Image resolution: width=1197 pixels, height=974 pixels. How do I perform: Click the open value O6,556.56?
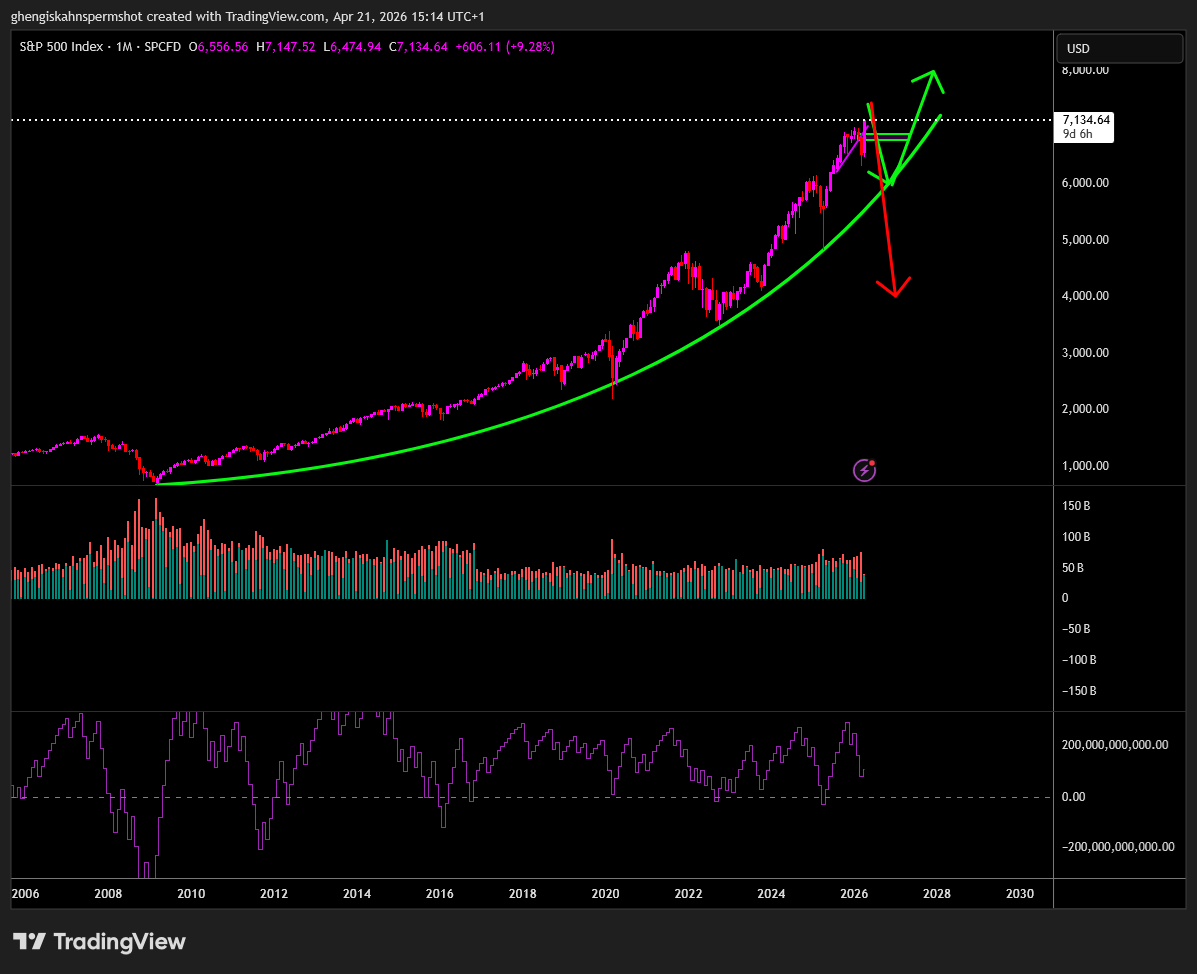click(x=218, y=47)
